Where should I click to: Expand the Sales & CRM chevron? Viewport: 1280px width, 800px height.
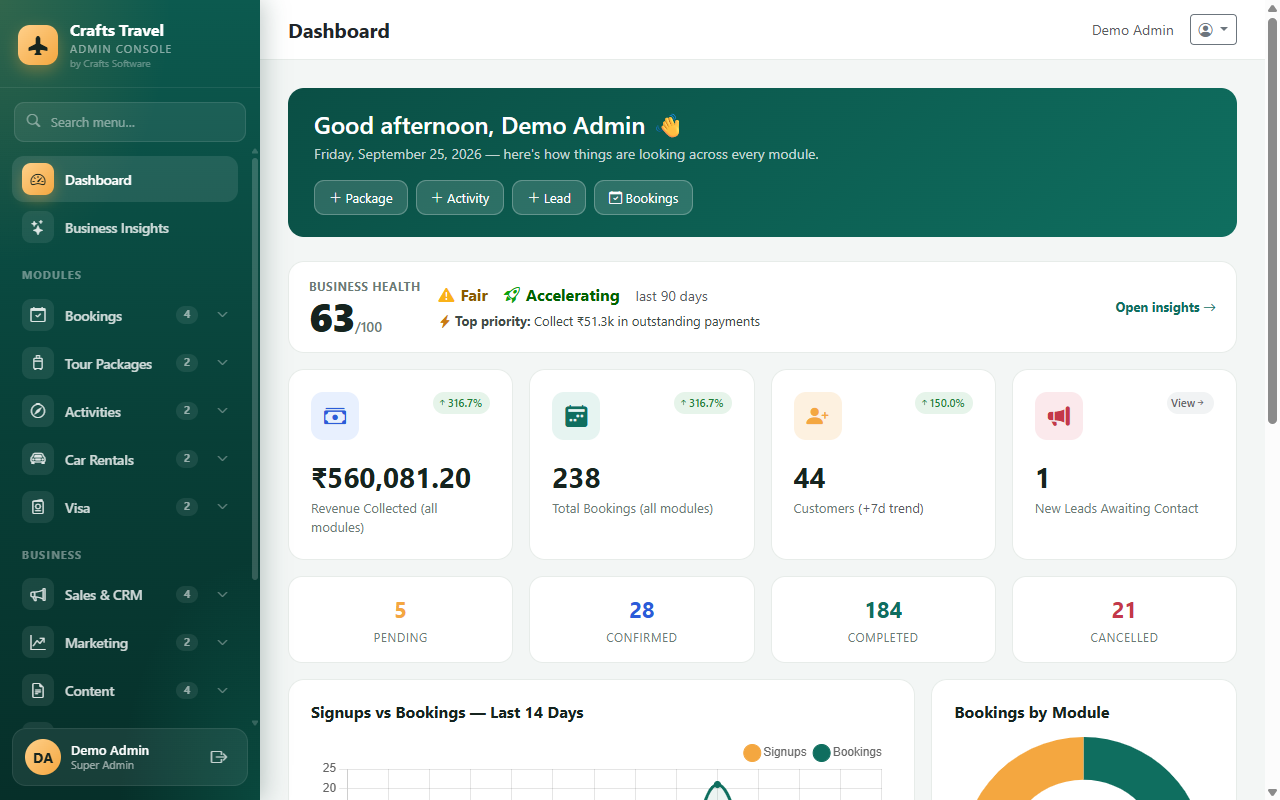222,594
